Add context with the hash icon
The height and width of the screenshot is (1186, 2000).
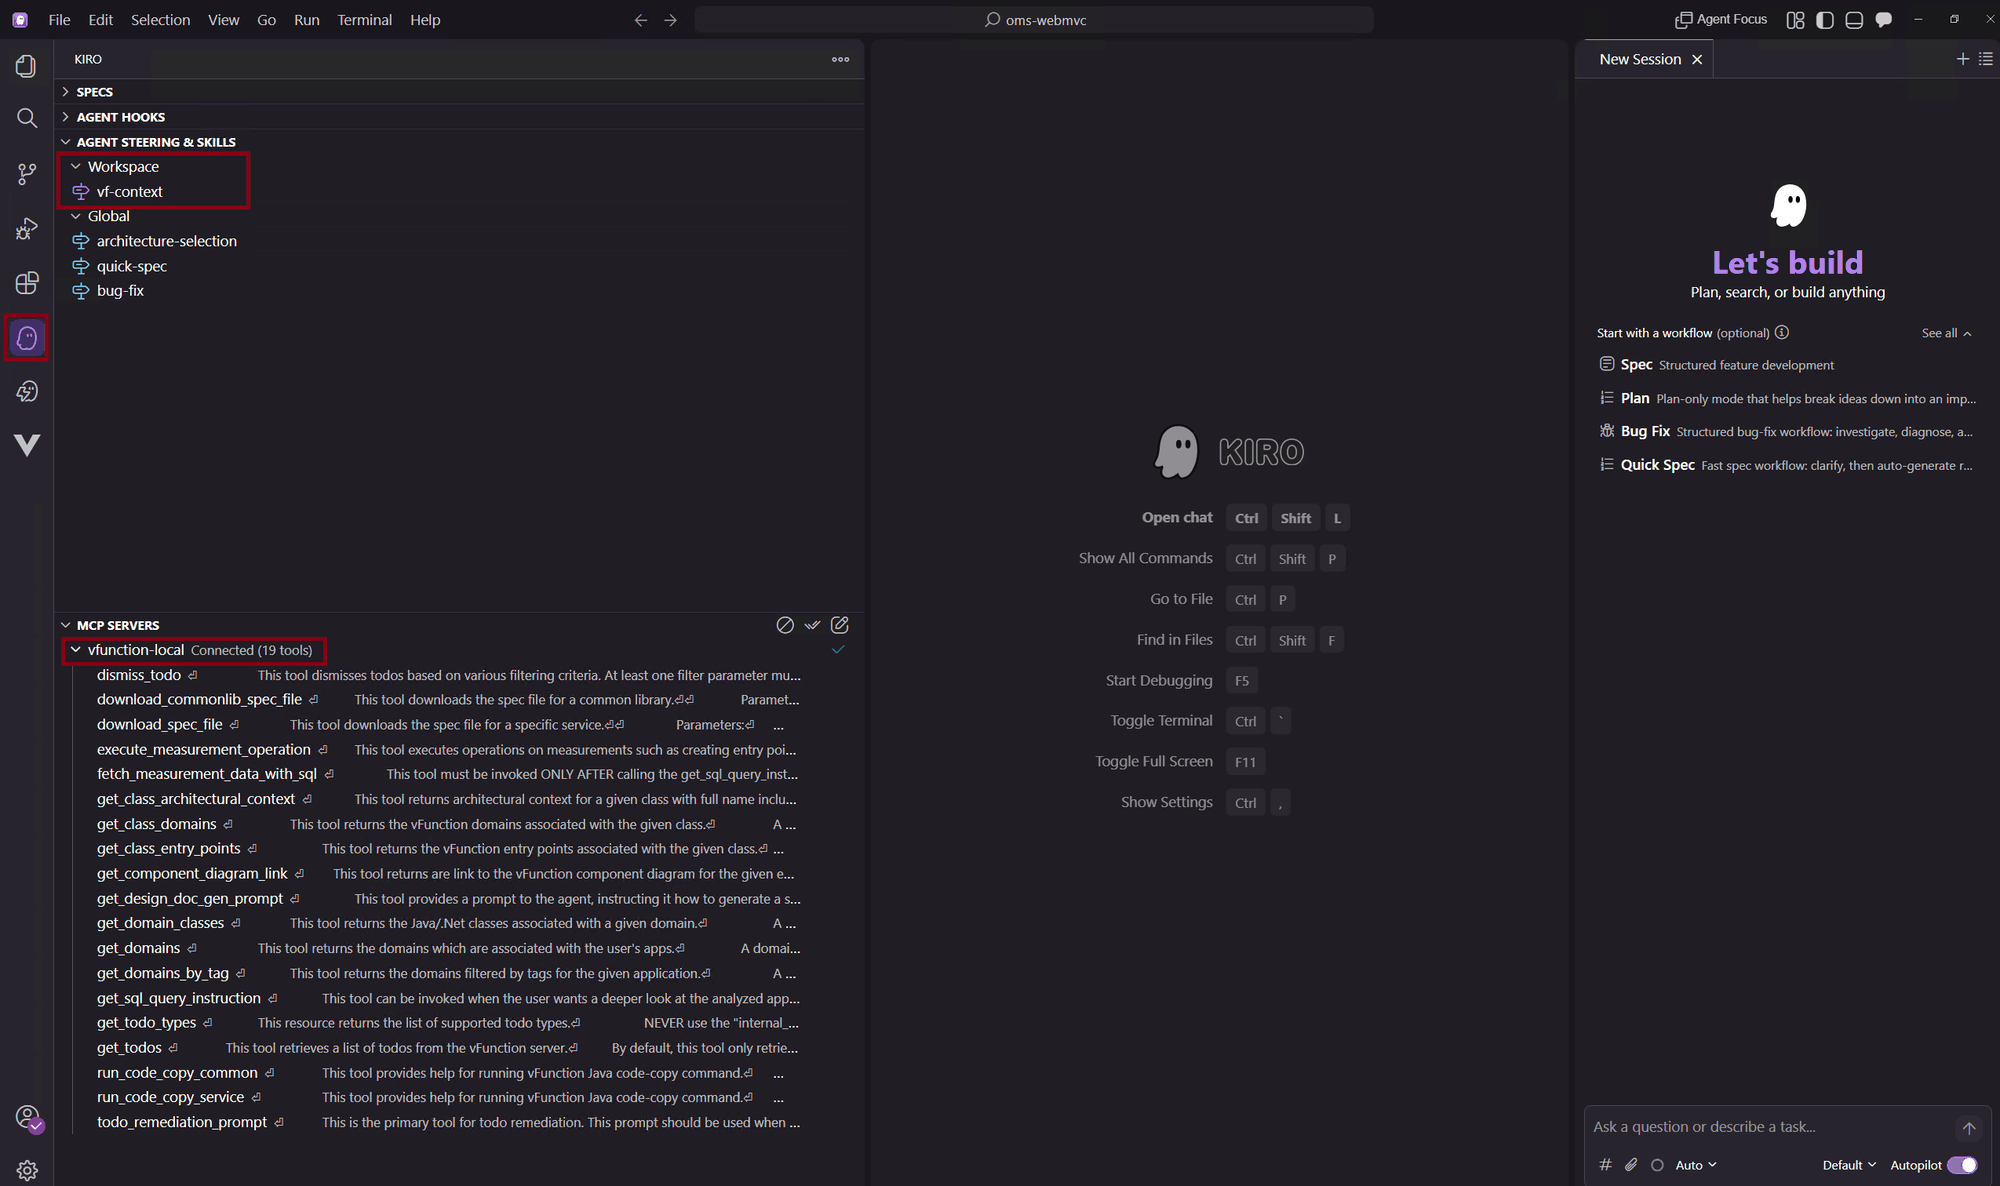1605,1165
